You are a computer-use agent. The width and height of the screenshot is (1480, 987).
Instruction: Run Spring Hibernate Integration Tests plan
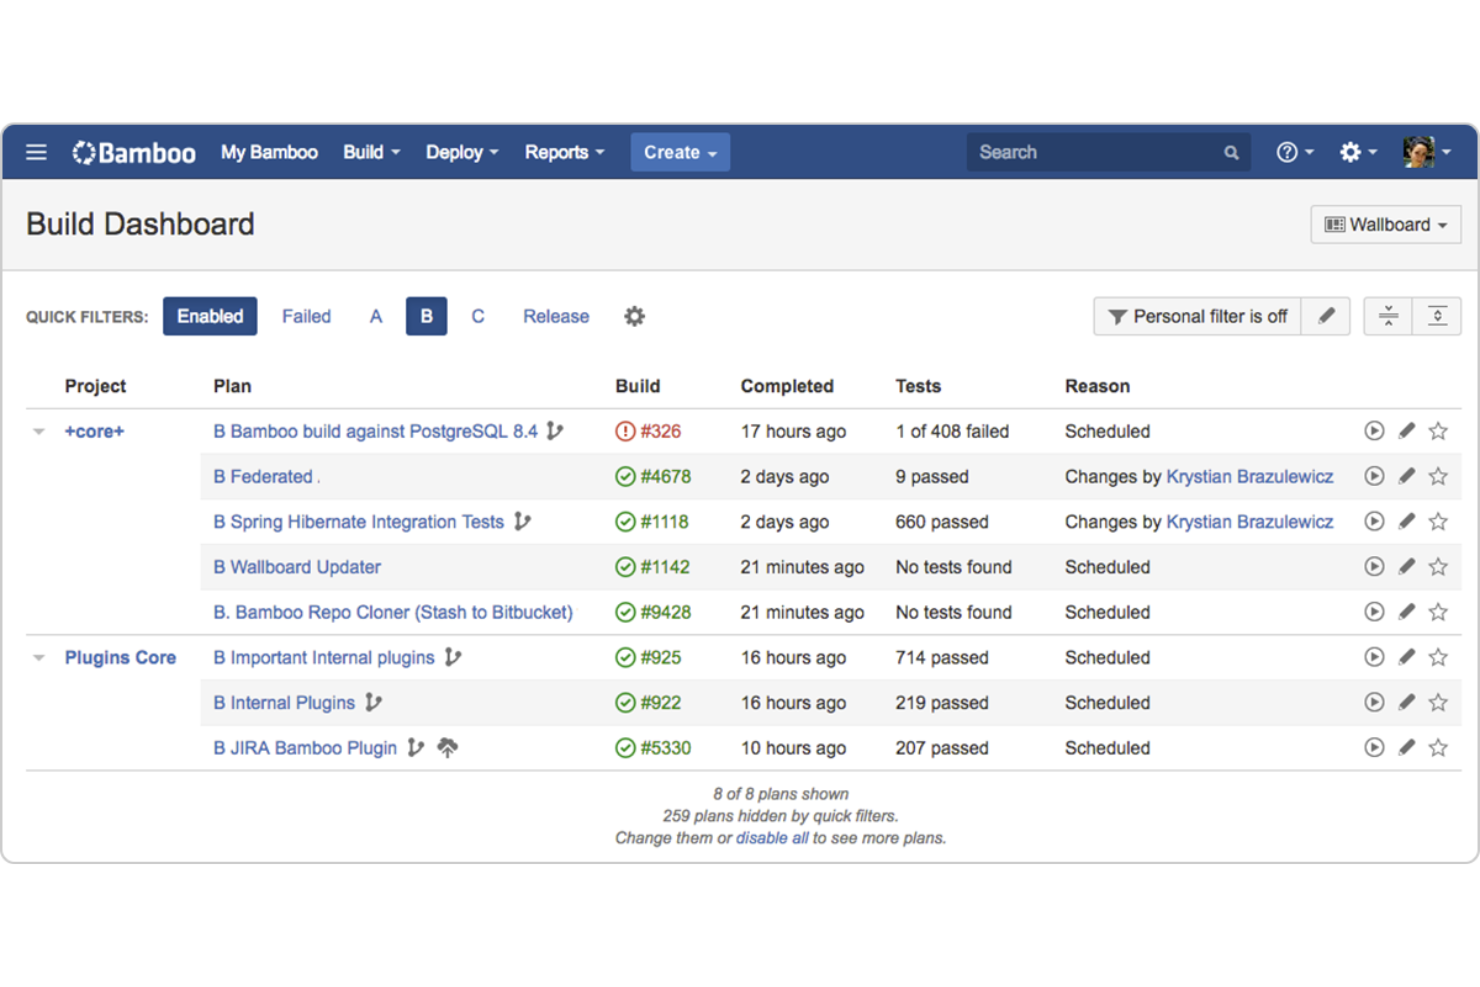coord(1374,521)
